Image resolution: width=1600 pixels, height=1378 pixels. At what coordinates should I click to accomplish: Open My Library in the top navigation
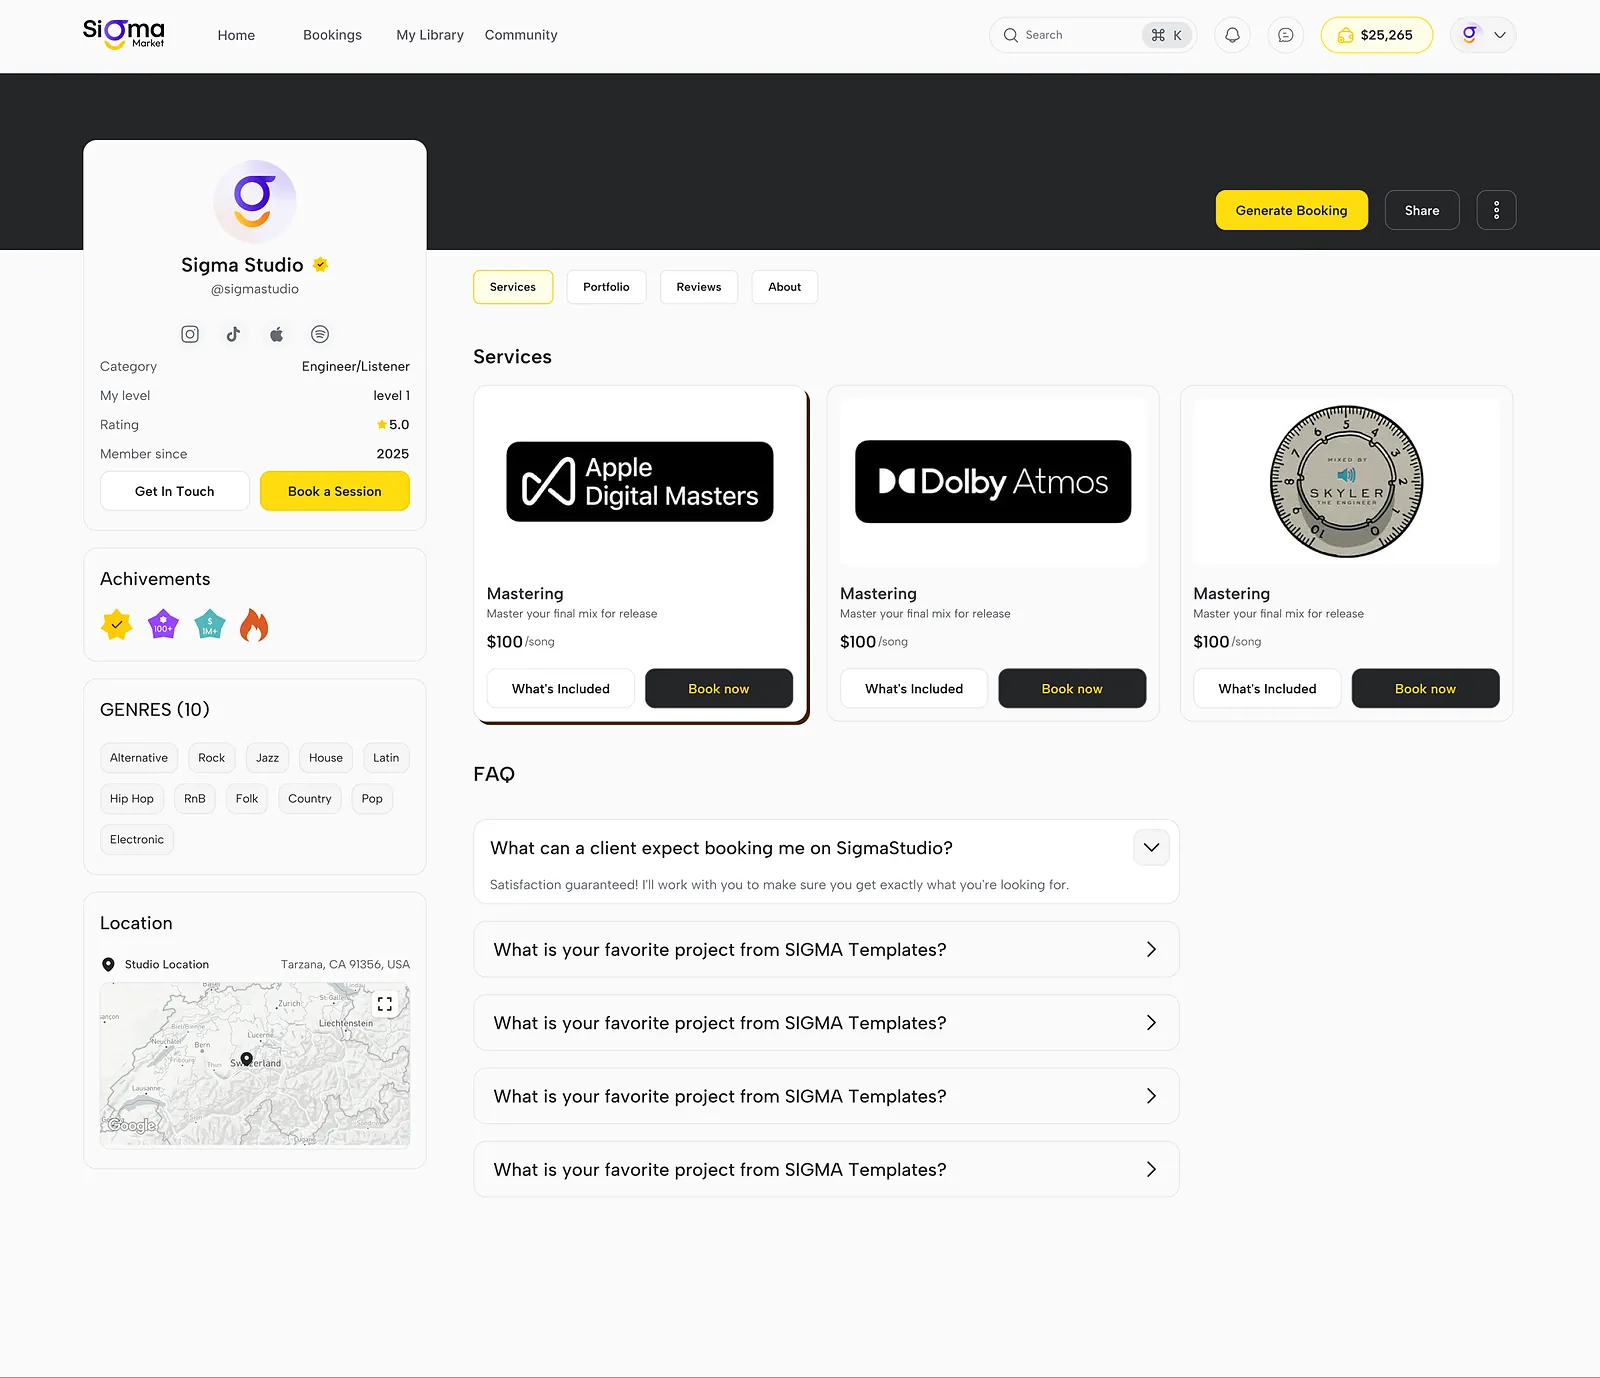[x=430, y=35]
